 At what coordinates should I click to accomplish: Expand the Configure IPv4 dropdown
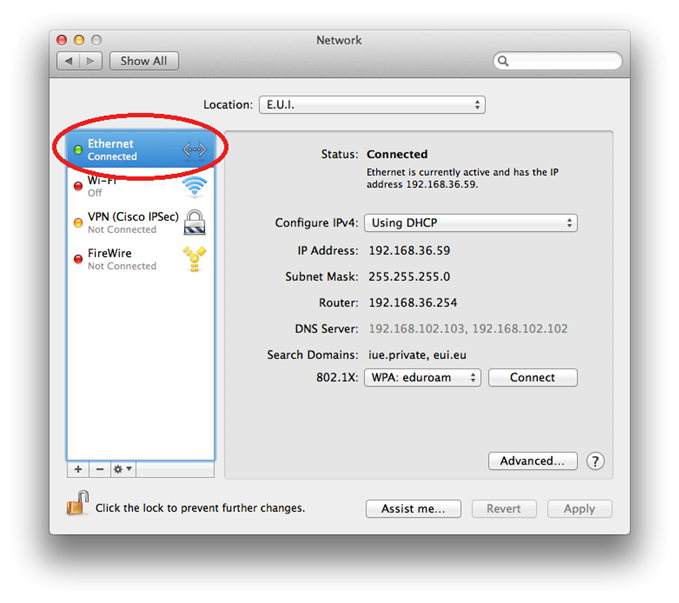[470, 223]
